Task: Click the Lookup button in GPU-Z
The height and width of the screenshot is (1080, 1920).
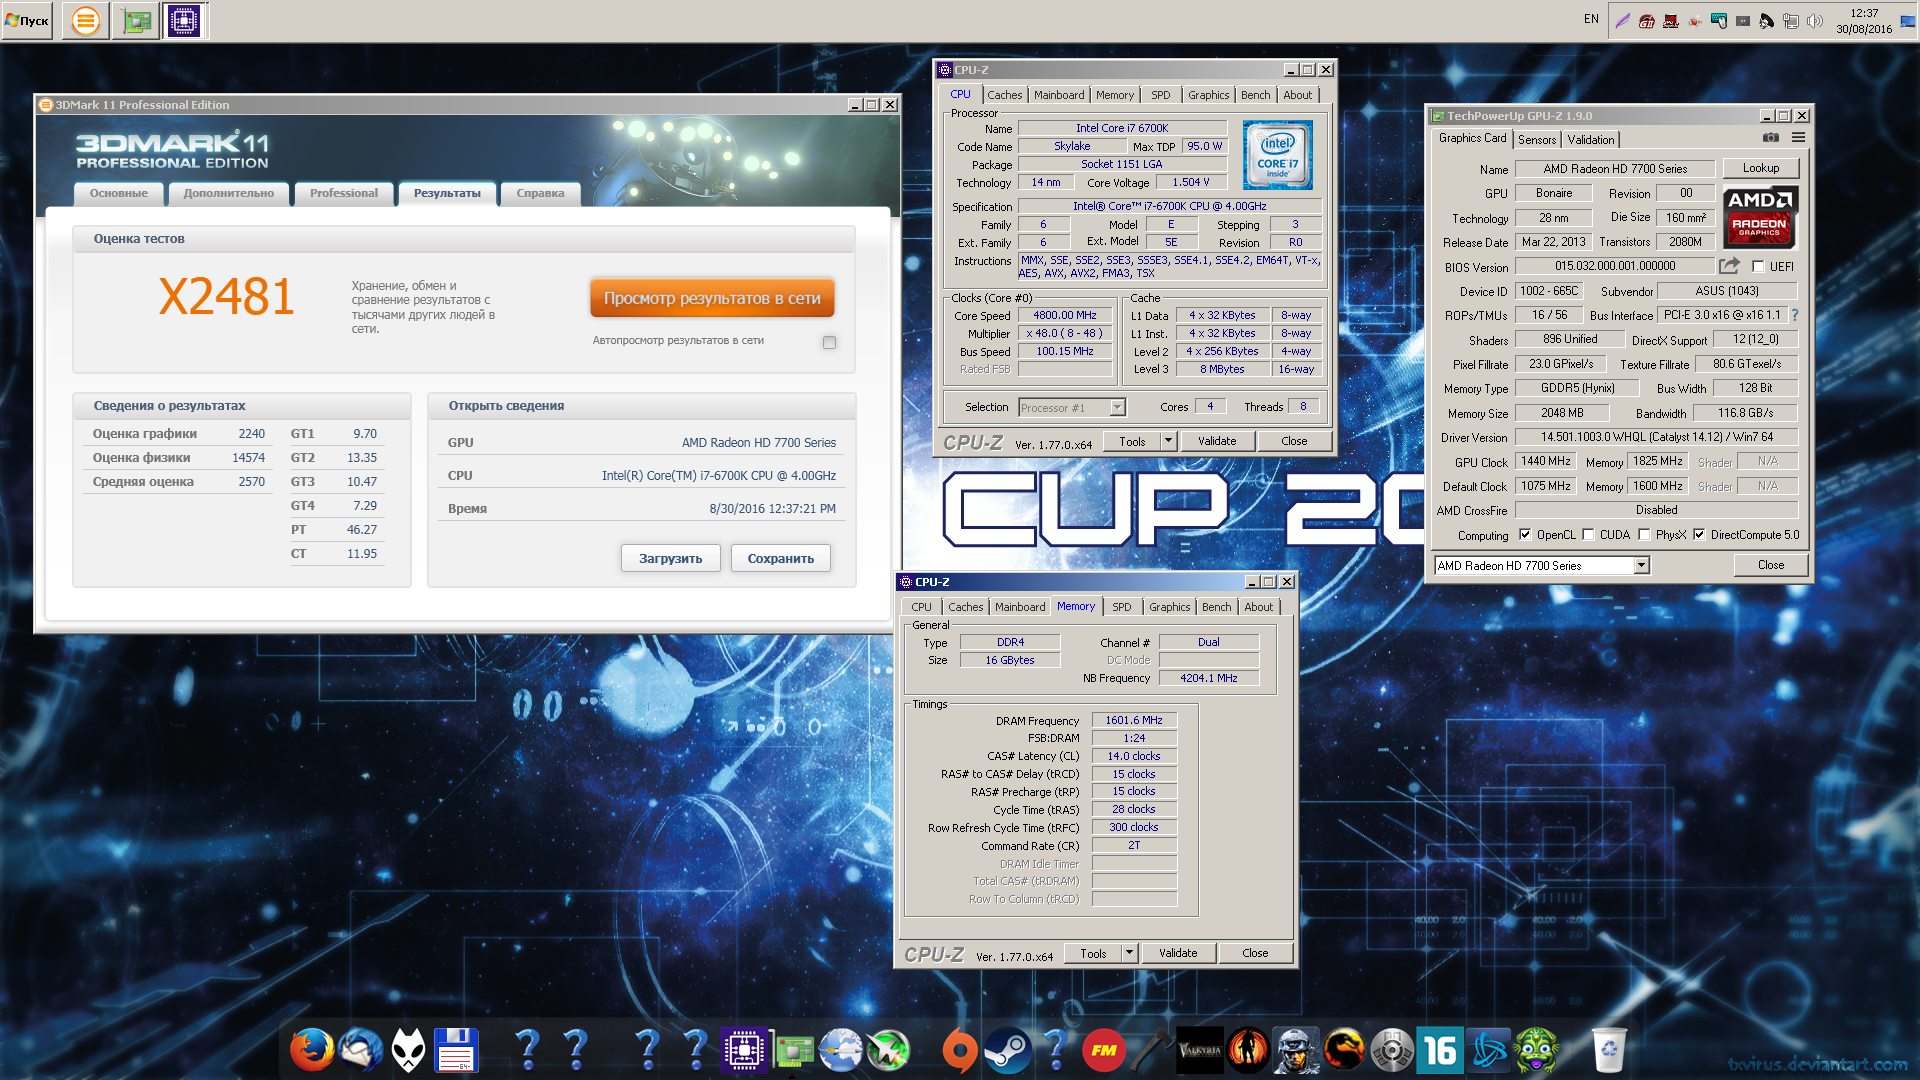Action: click(1761, 168)
